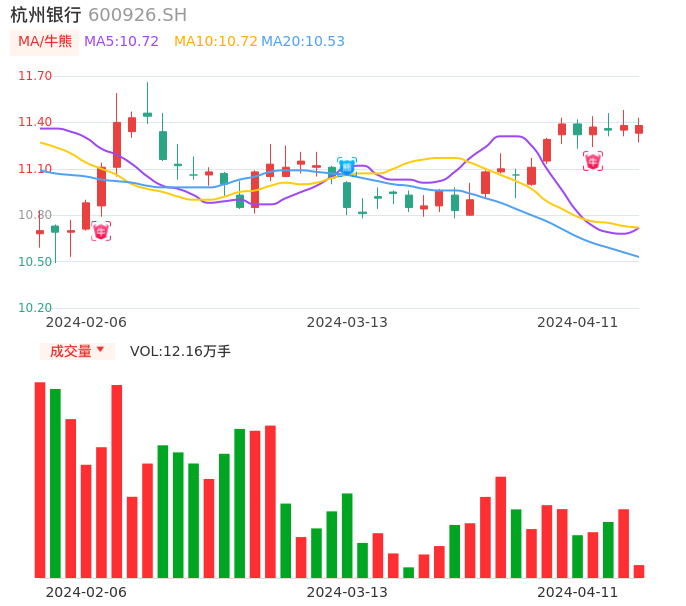Click the 2024-04-11 date under the price chart
Image resolution: width=686 pixels, height=606 pixels.
(x=578, y=322)
